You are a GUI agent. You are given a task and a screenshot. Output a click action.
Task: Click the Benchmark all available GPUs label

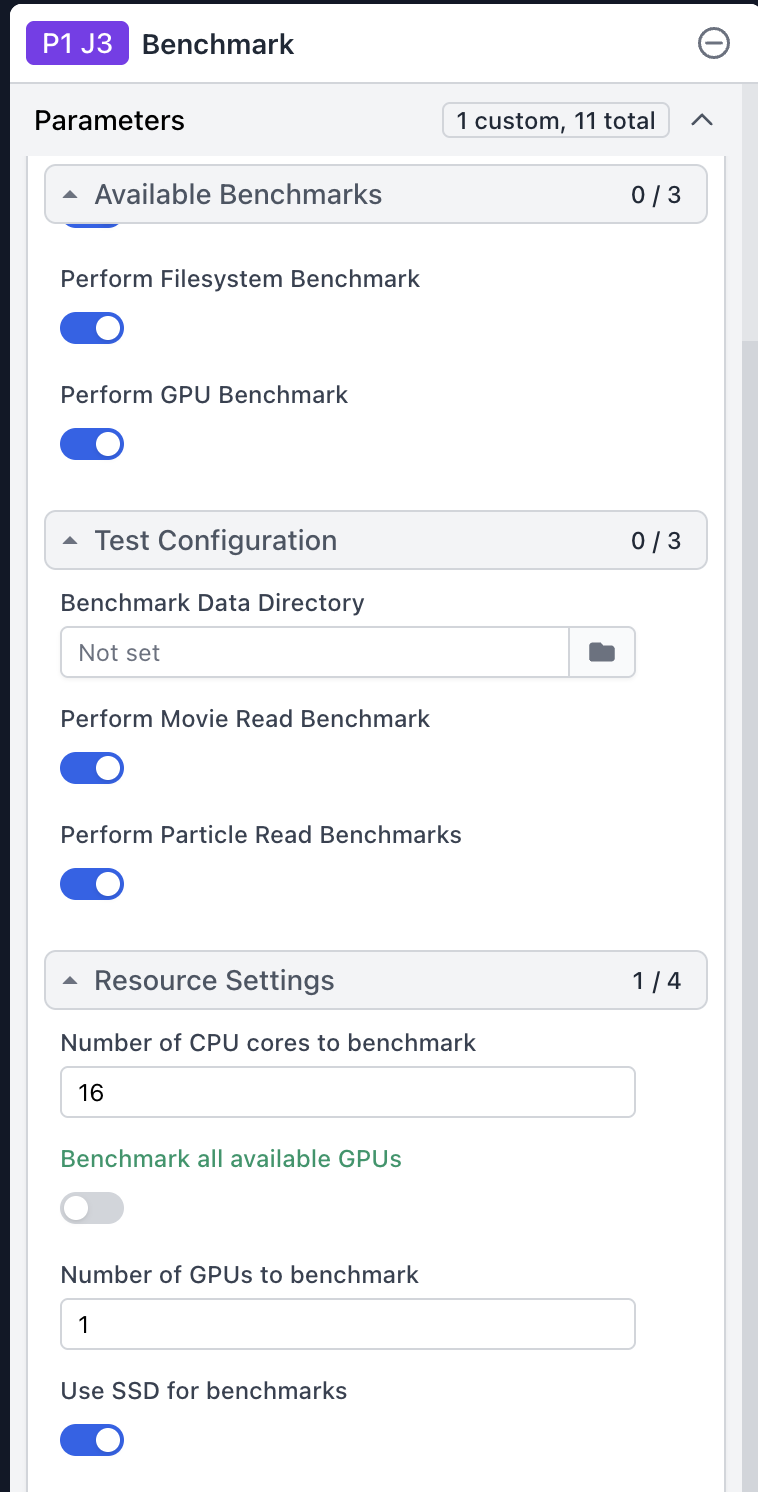coord(231,1159)
